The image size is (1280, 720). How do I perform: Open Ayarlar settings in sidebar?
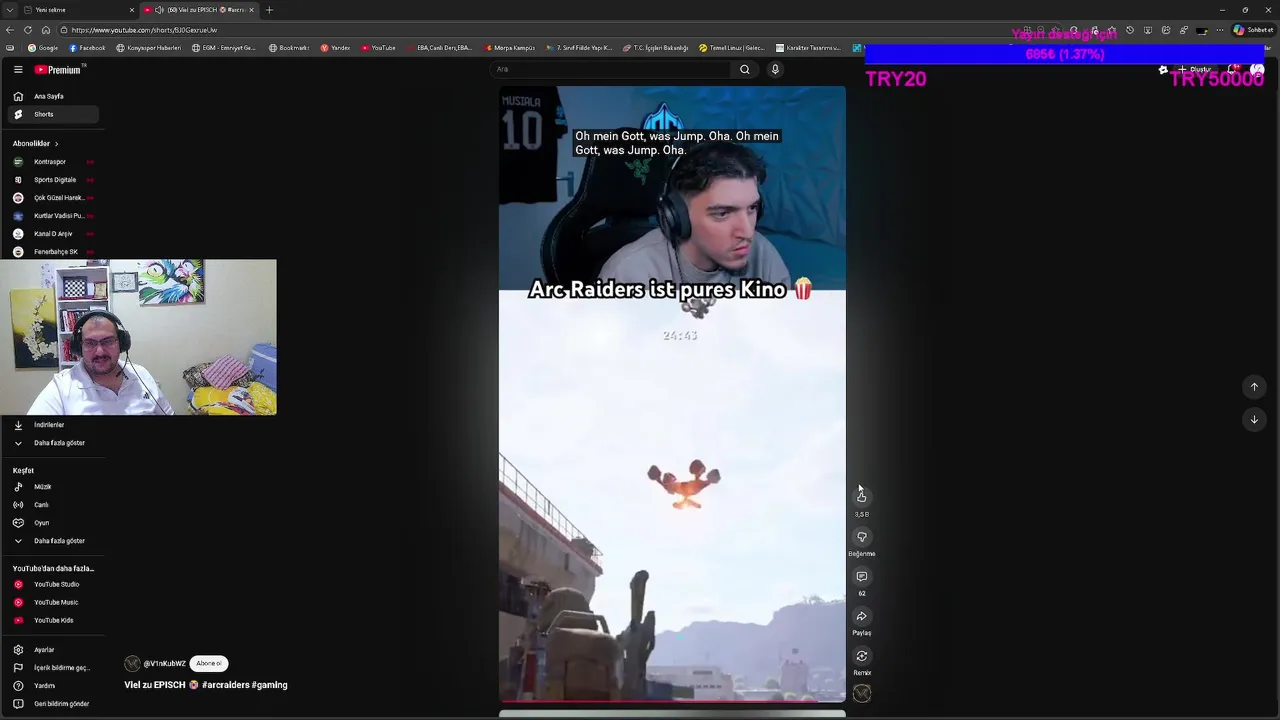tap(53, 650)
